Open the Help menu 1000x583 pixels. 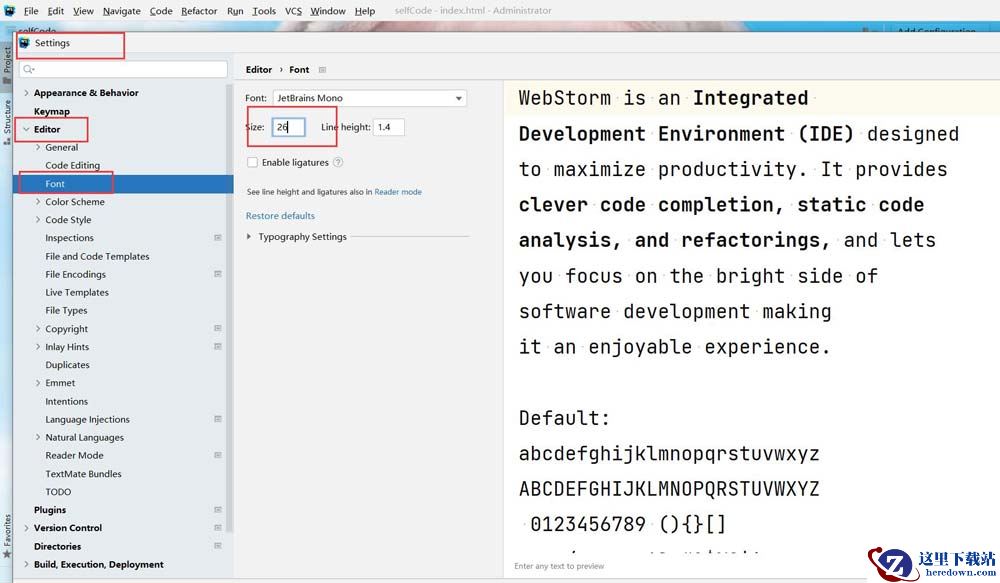point(365,11)
